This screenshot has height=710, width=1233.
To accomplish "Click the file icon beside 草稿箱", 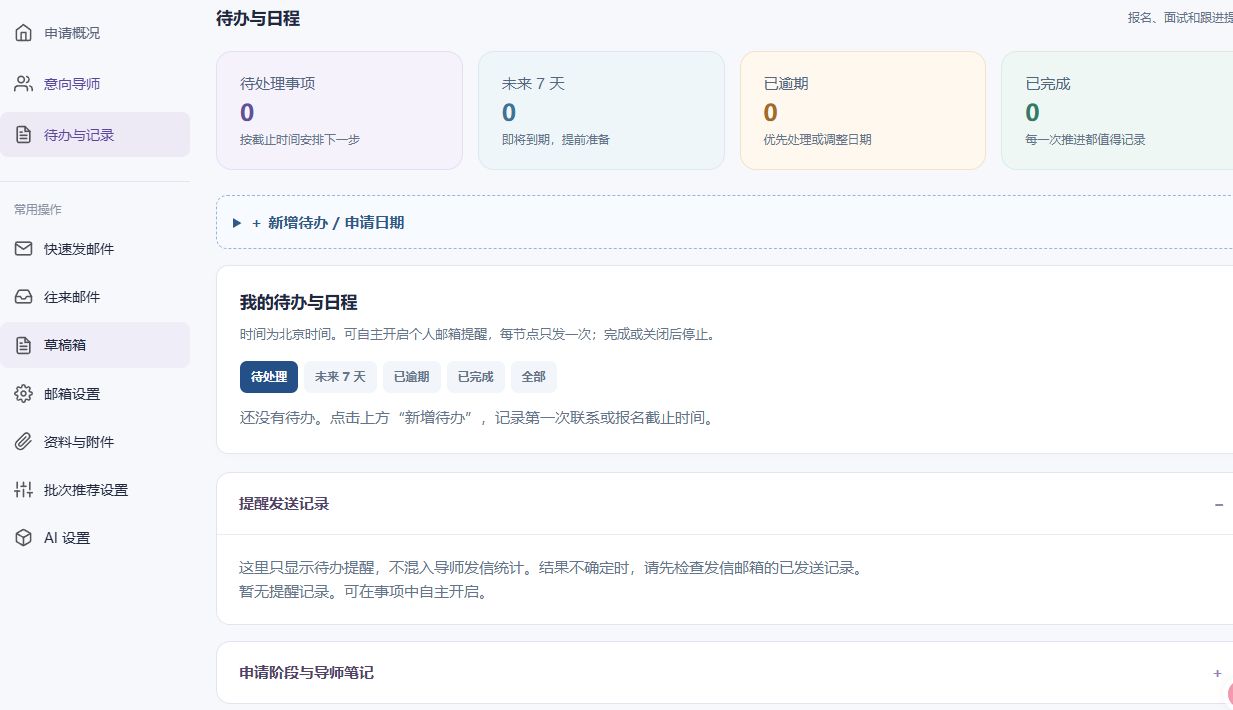I will (23, 345).
